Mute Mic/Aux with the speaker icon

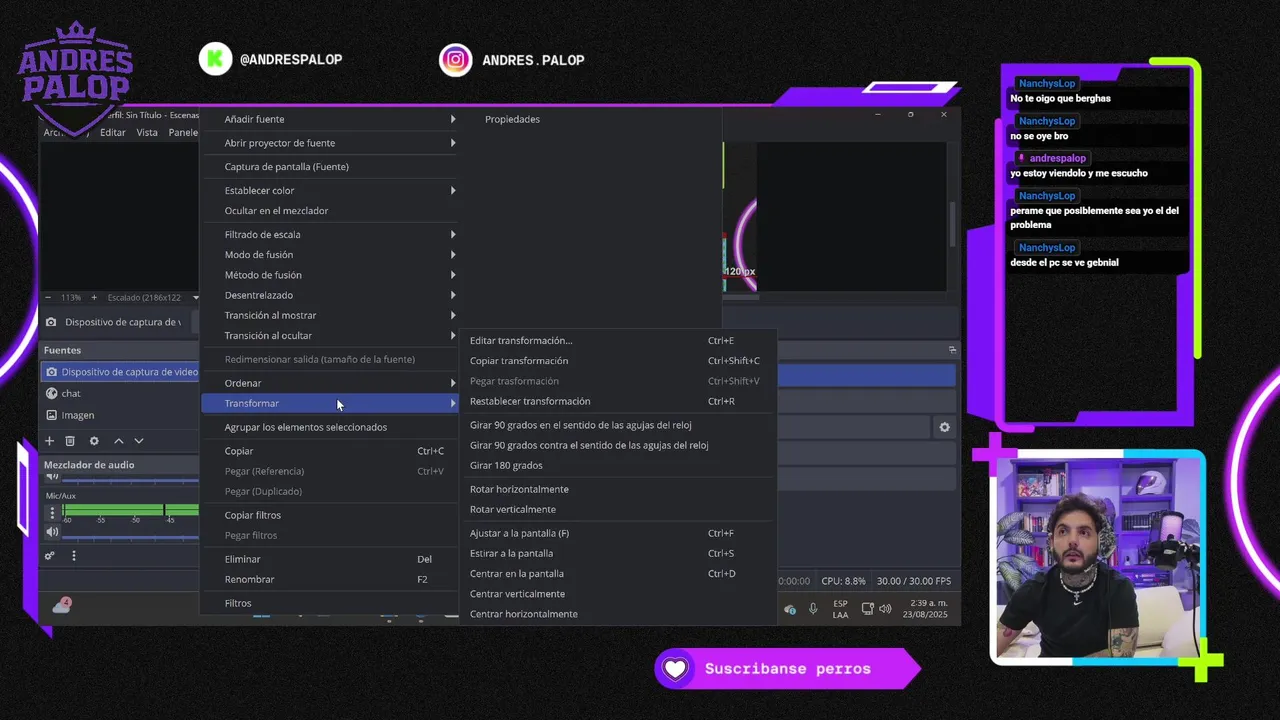pos(52,532)
